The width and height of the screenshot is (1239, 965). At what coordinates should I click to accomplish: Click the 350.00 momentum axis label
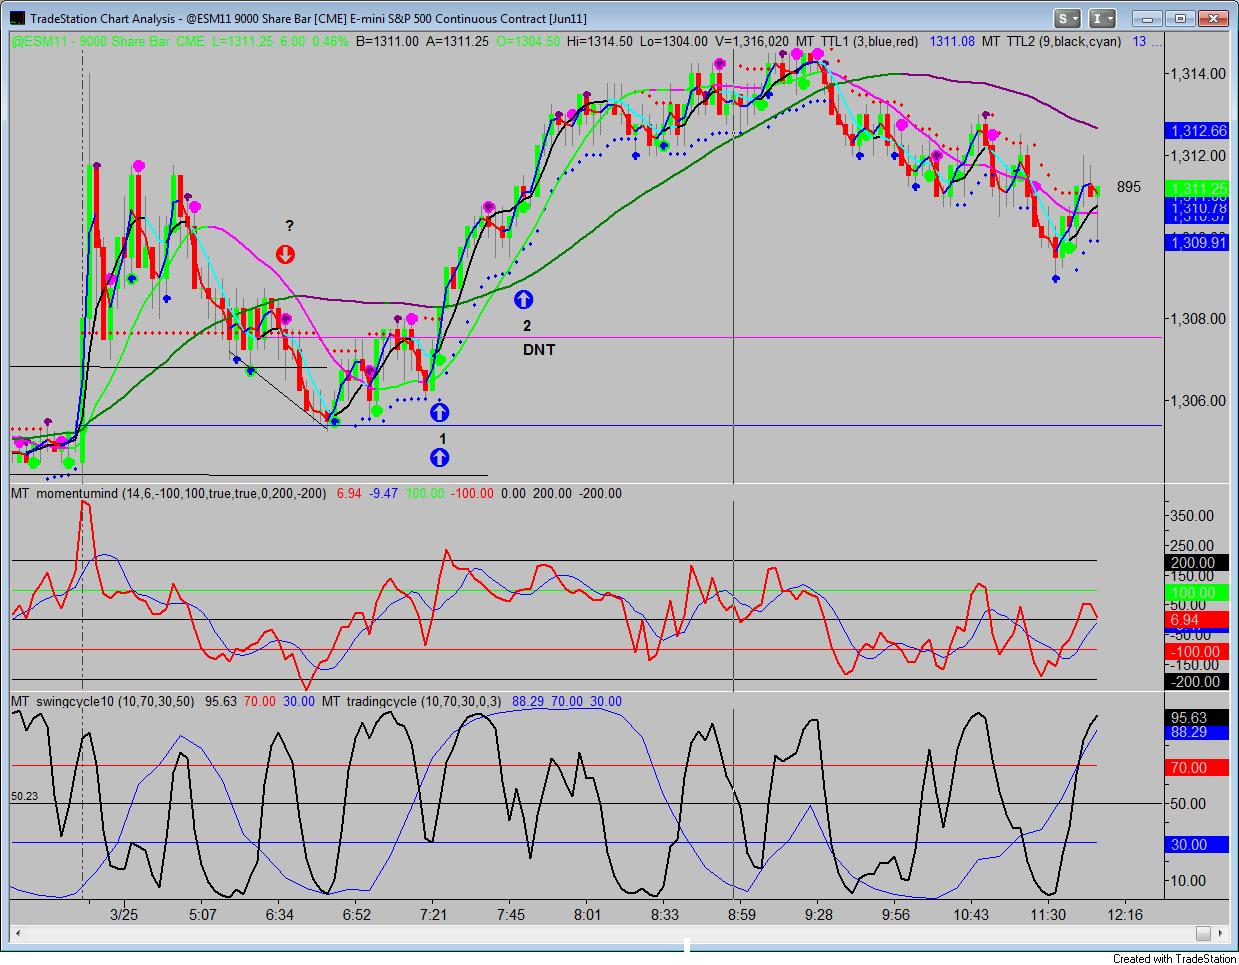click(1192, 516)
